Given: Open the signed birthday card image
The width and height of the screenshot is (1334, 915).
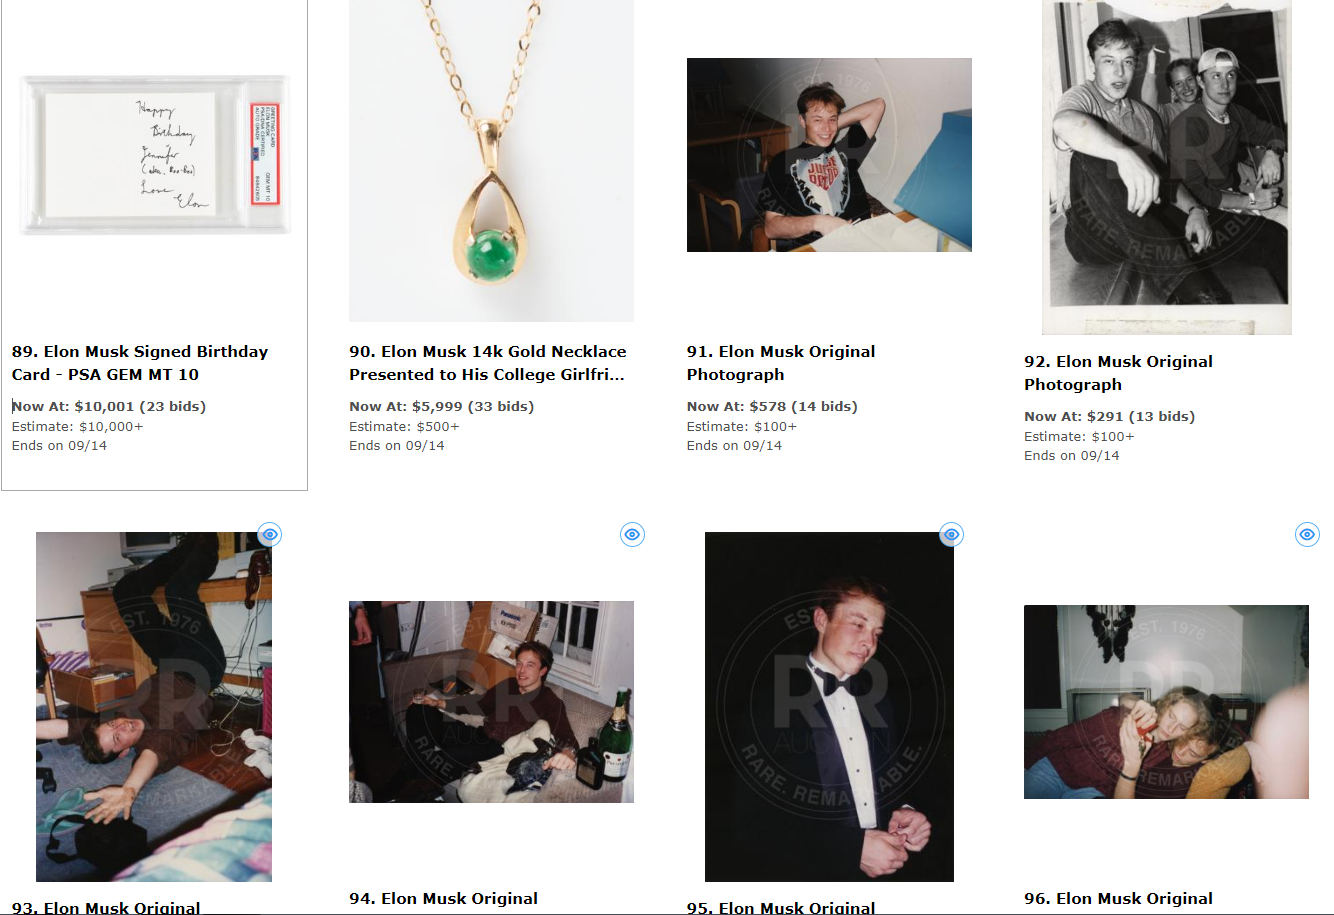Looking at the screenshot, I should tap(155, 155).
